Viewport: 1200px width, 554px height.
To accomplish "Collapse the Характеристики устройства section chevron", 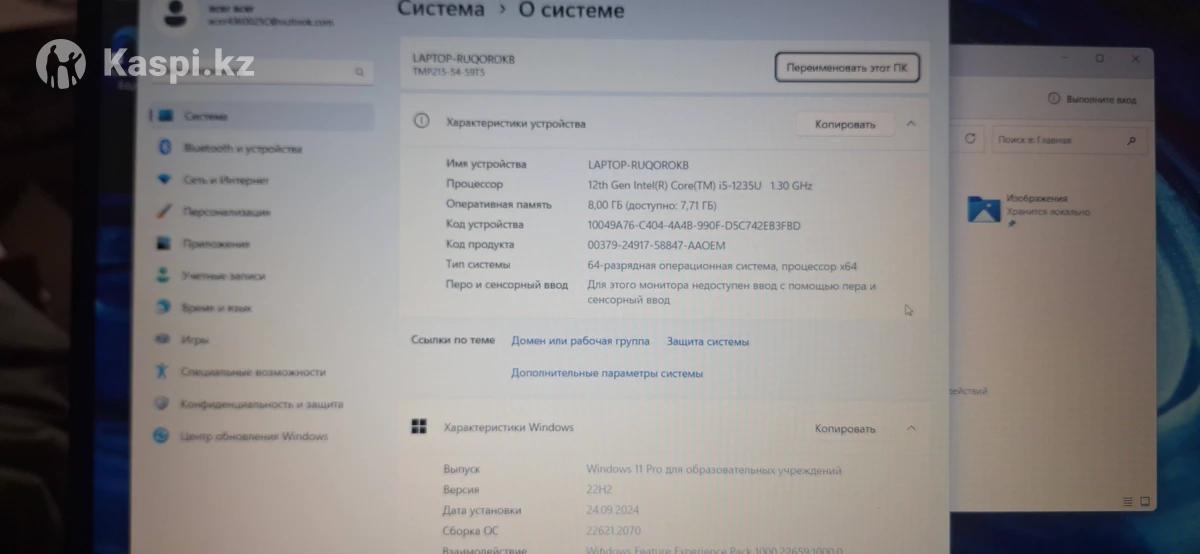I will coord(911,124).
